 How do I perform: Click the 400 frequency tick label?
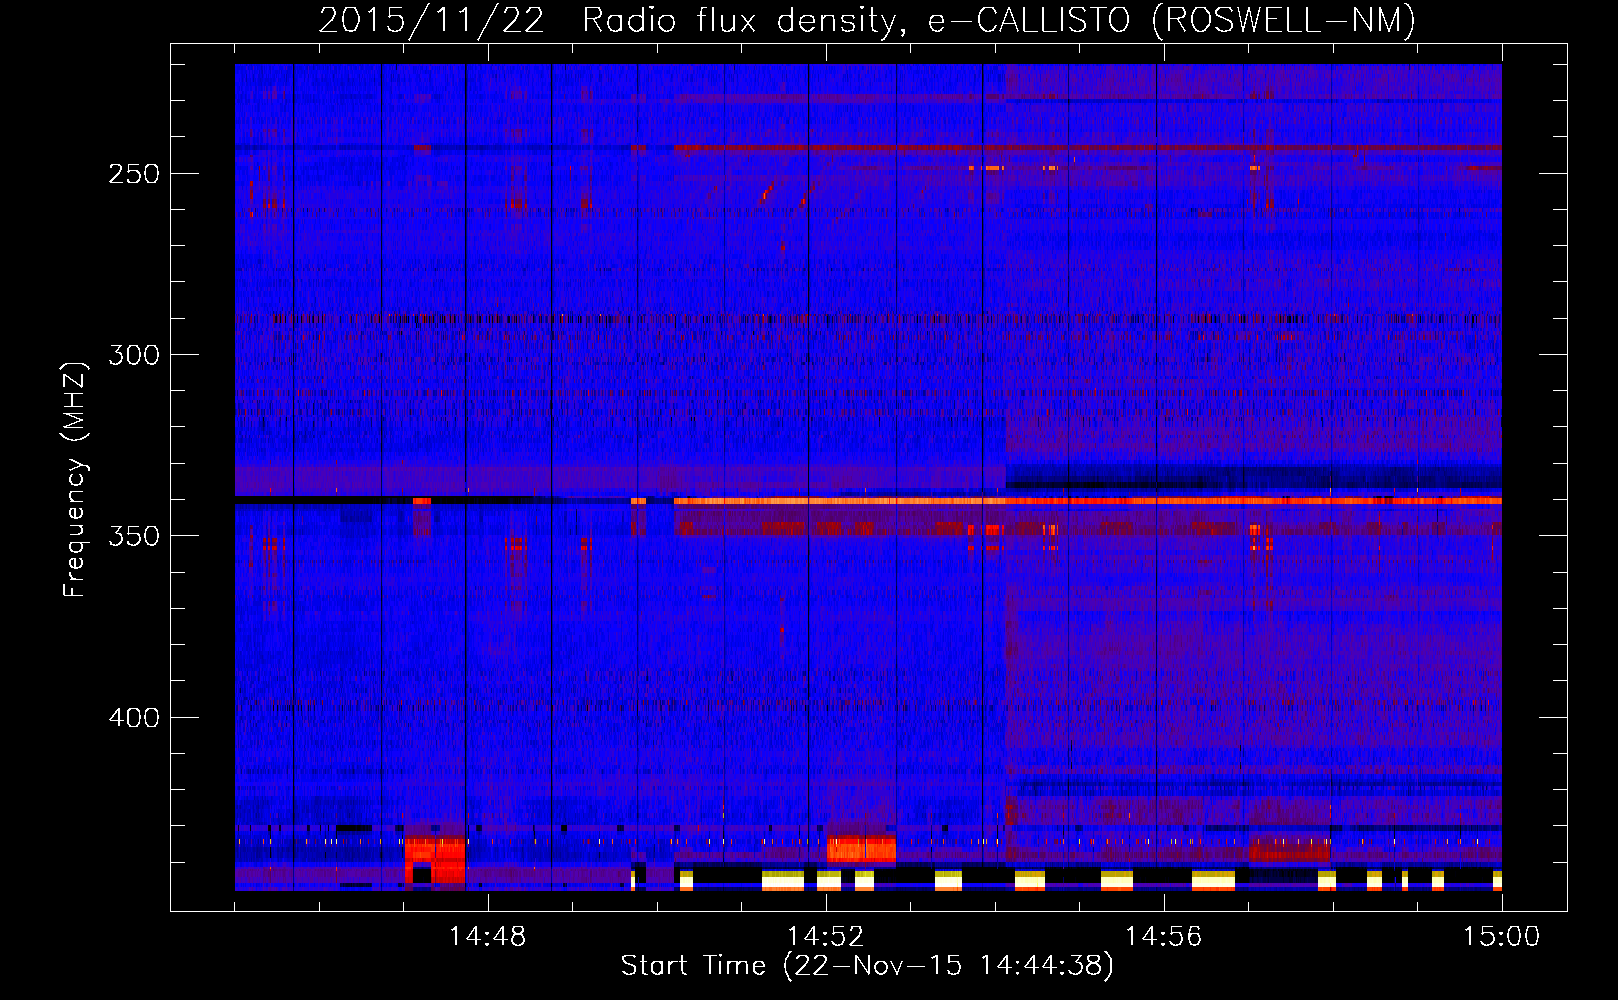135,718
